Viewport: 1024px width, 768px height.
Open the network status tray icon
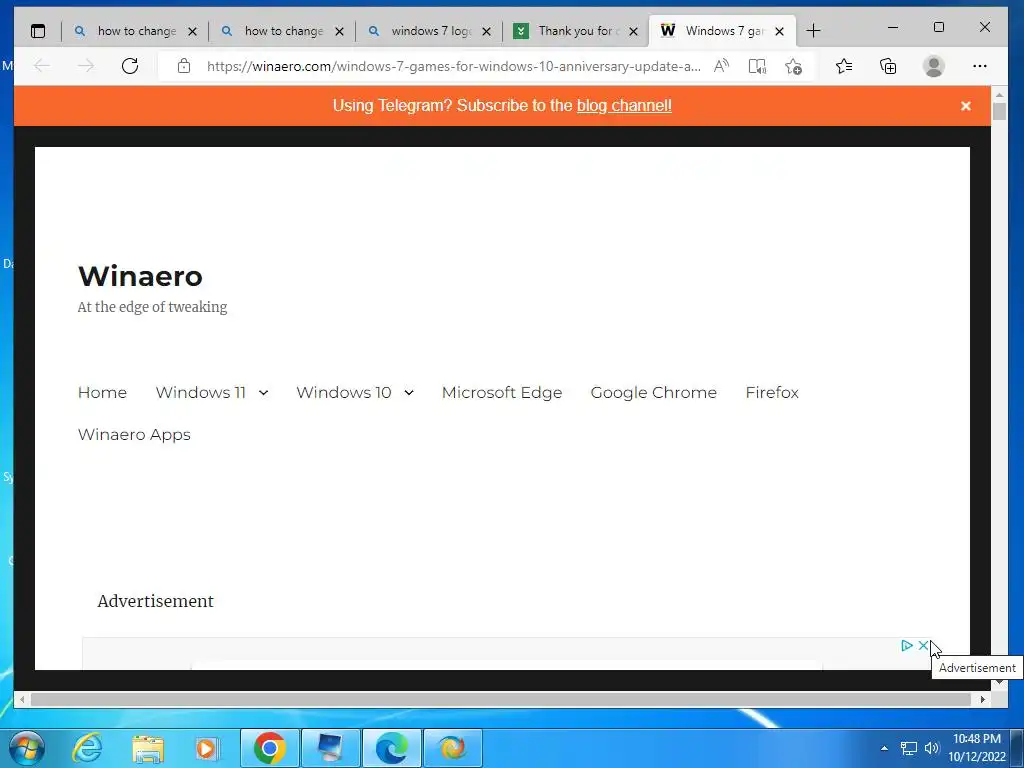coord(908,748)
